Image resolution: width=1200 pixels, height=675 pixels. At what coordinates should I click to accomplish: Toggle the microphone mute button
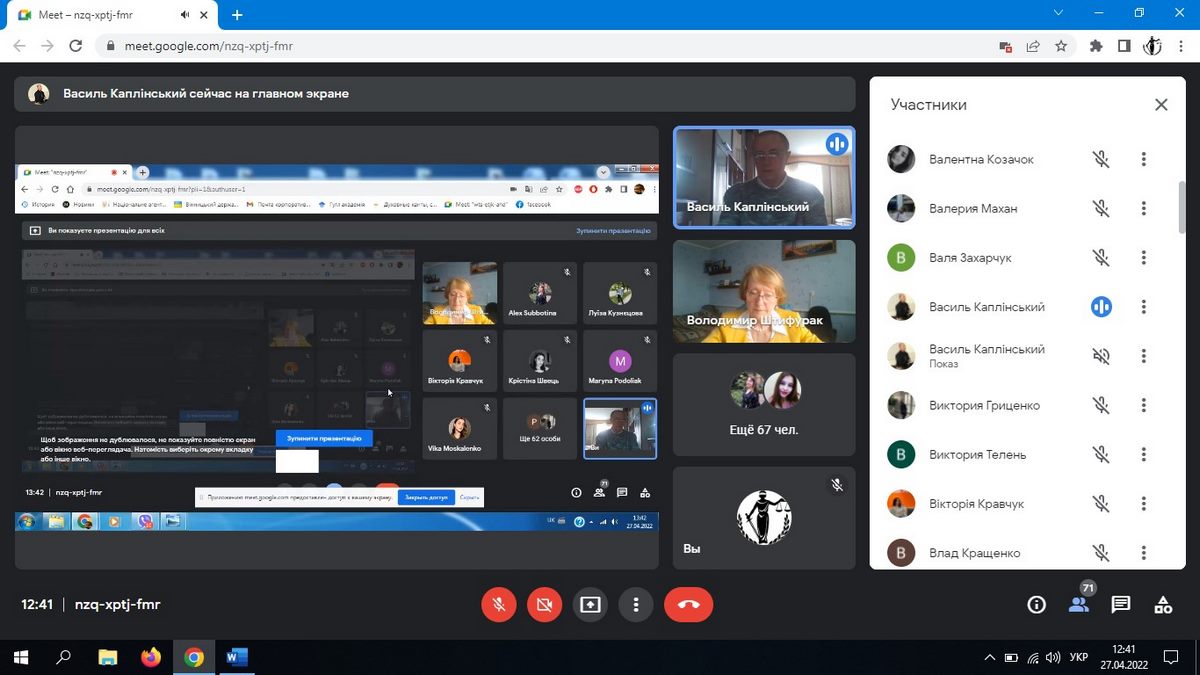pyautogui.click(x=498, y=604)
